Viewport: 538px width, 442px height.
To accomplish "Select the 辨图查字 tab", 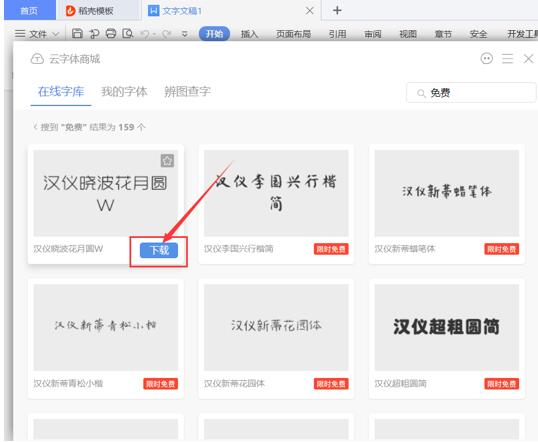I will coord(187,92).
